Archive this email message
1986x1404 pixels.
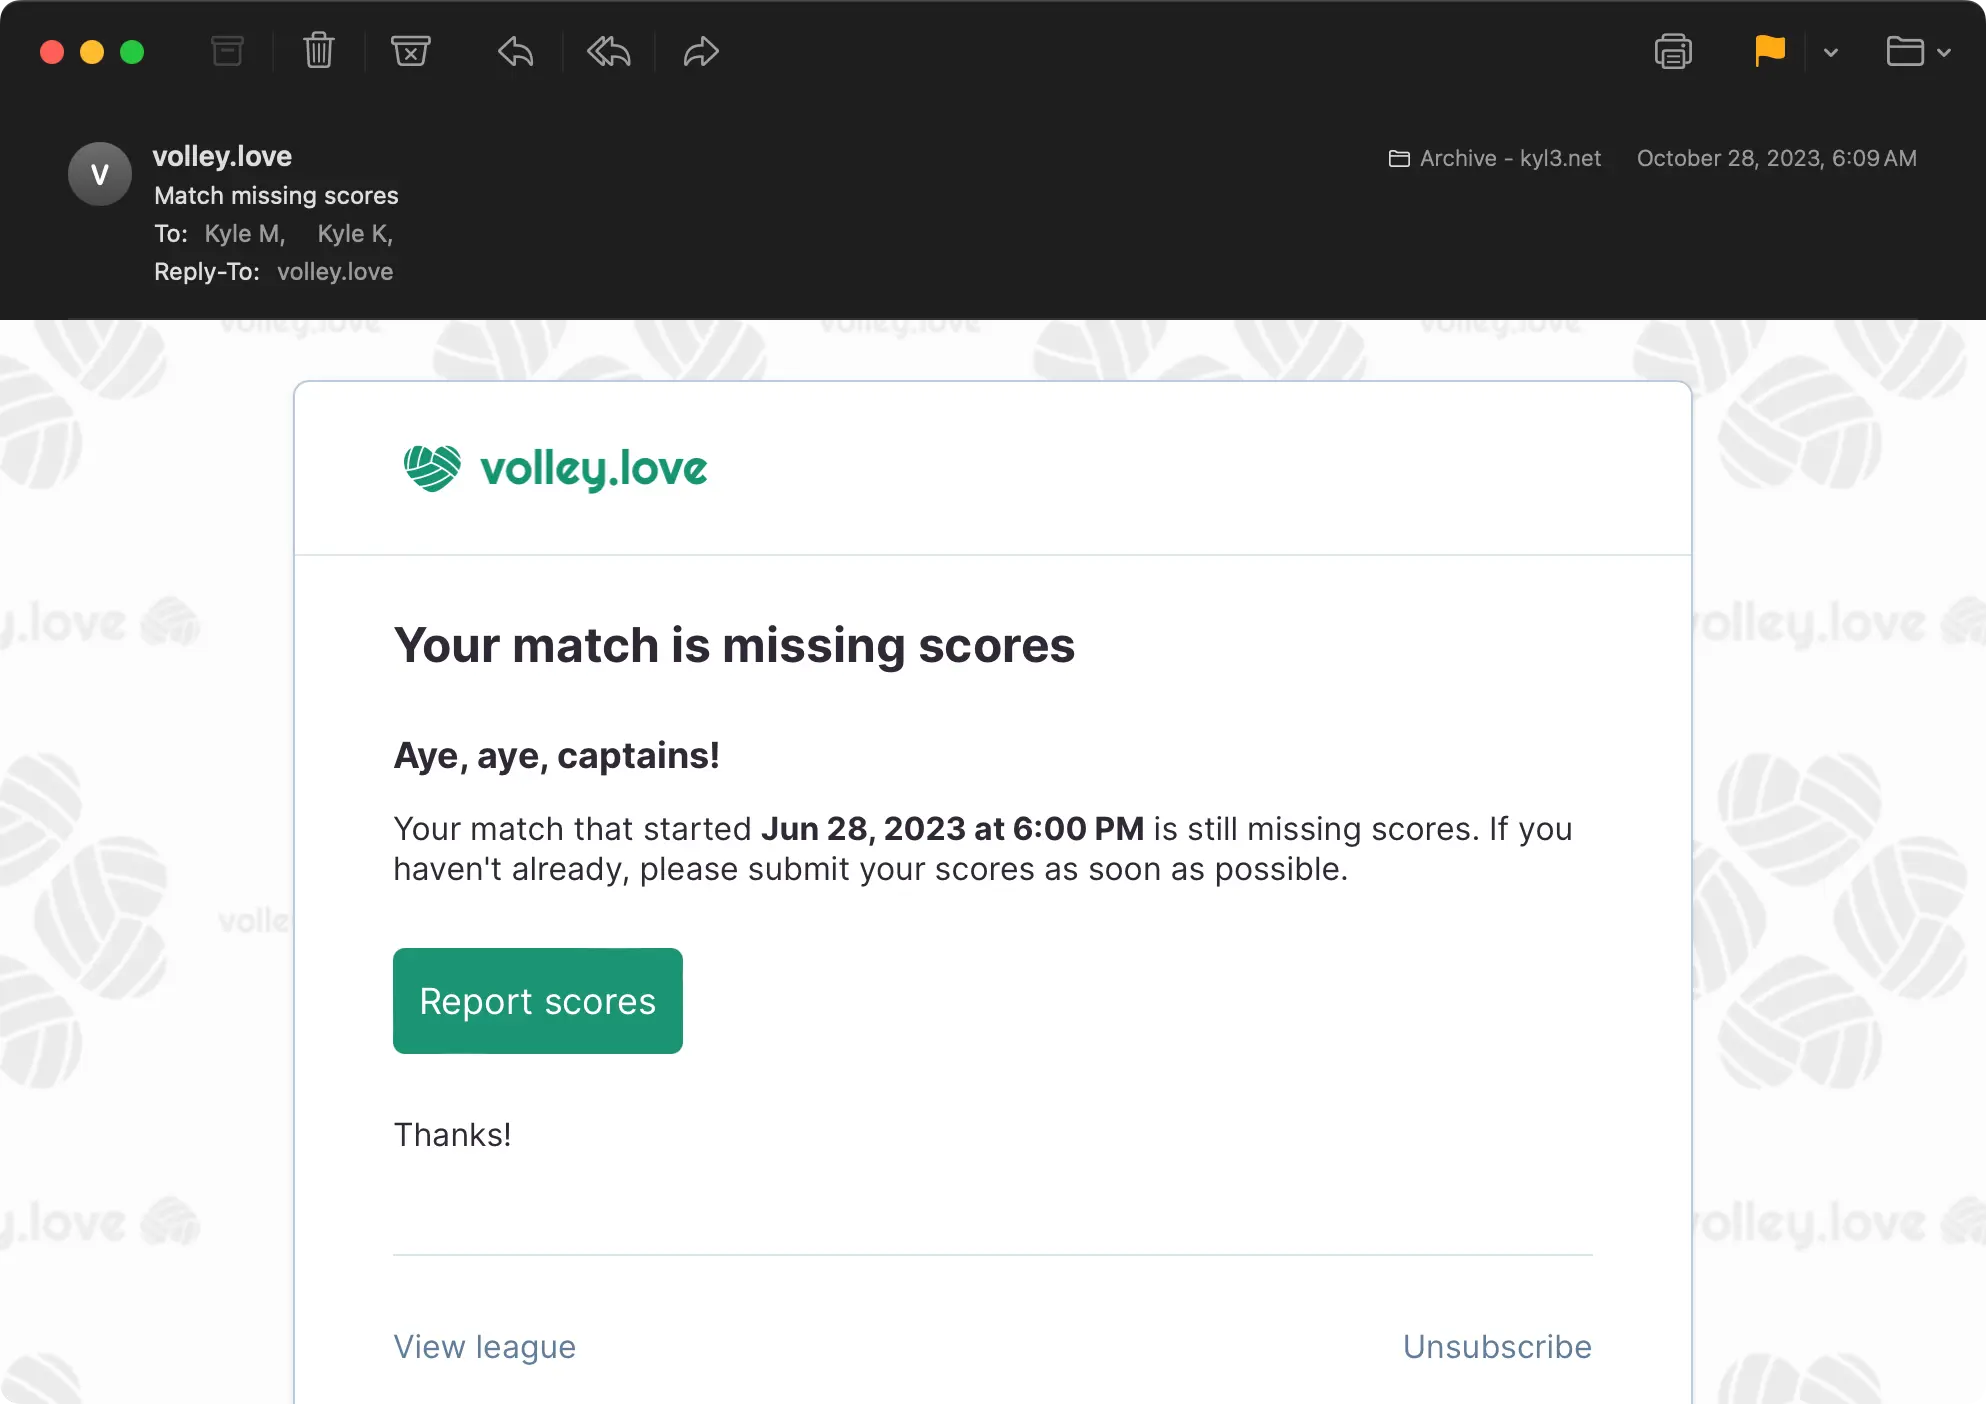click(227, 51)
